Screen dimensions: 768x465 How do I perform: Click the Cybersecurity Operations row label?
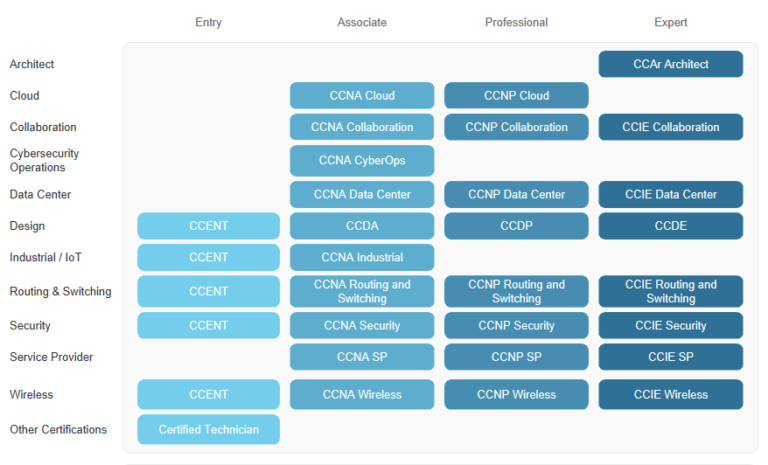click(x=44, y=160)
